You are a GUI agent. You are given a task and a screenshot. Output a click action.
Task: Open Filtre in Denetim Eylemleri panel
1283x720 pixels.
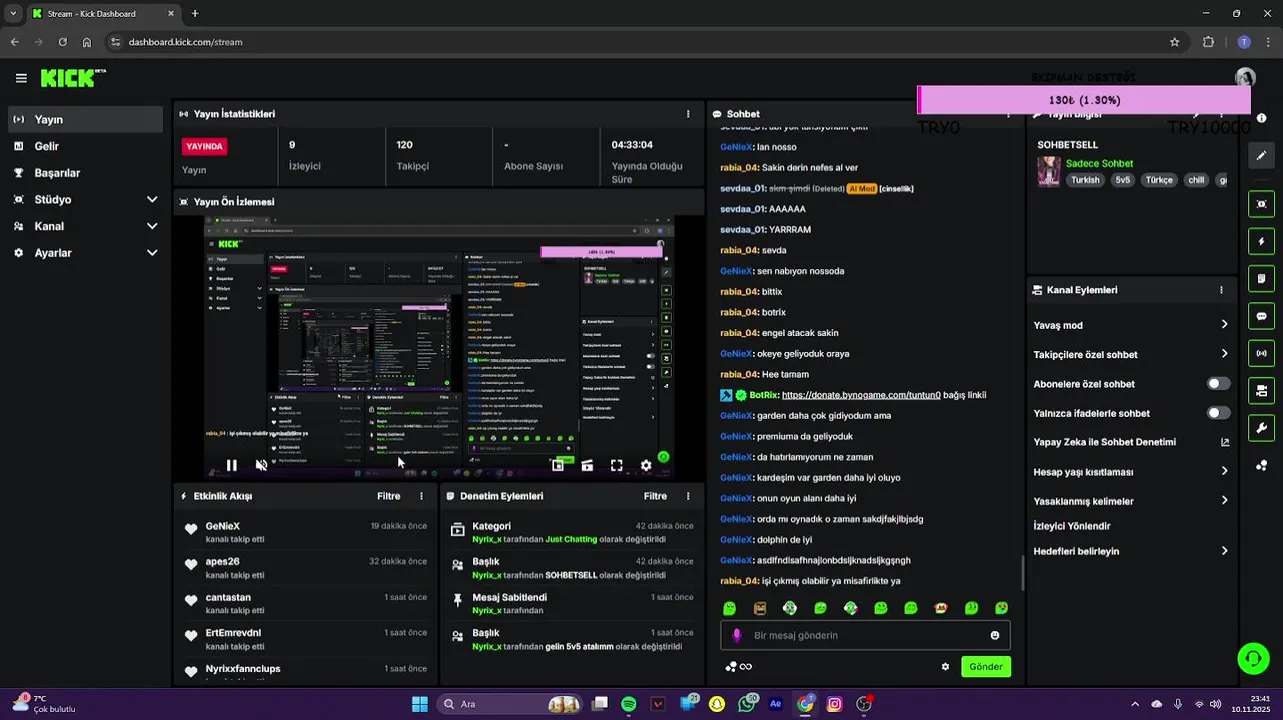point(655,496)
